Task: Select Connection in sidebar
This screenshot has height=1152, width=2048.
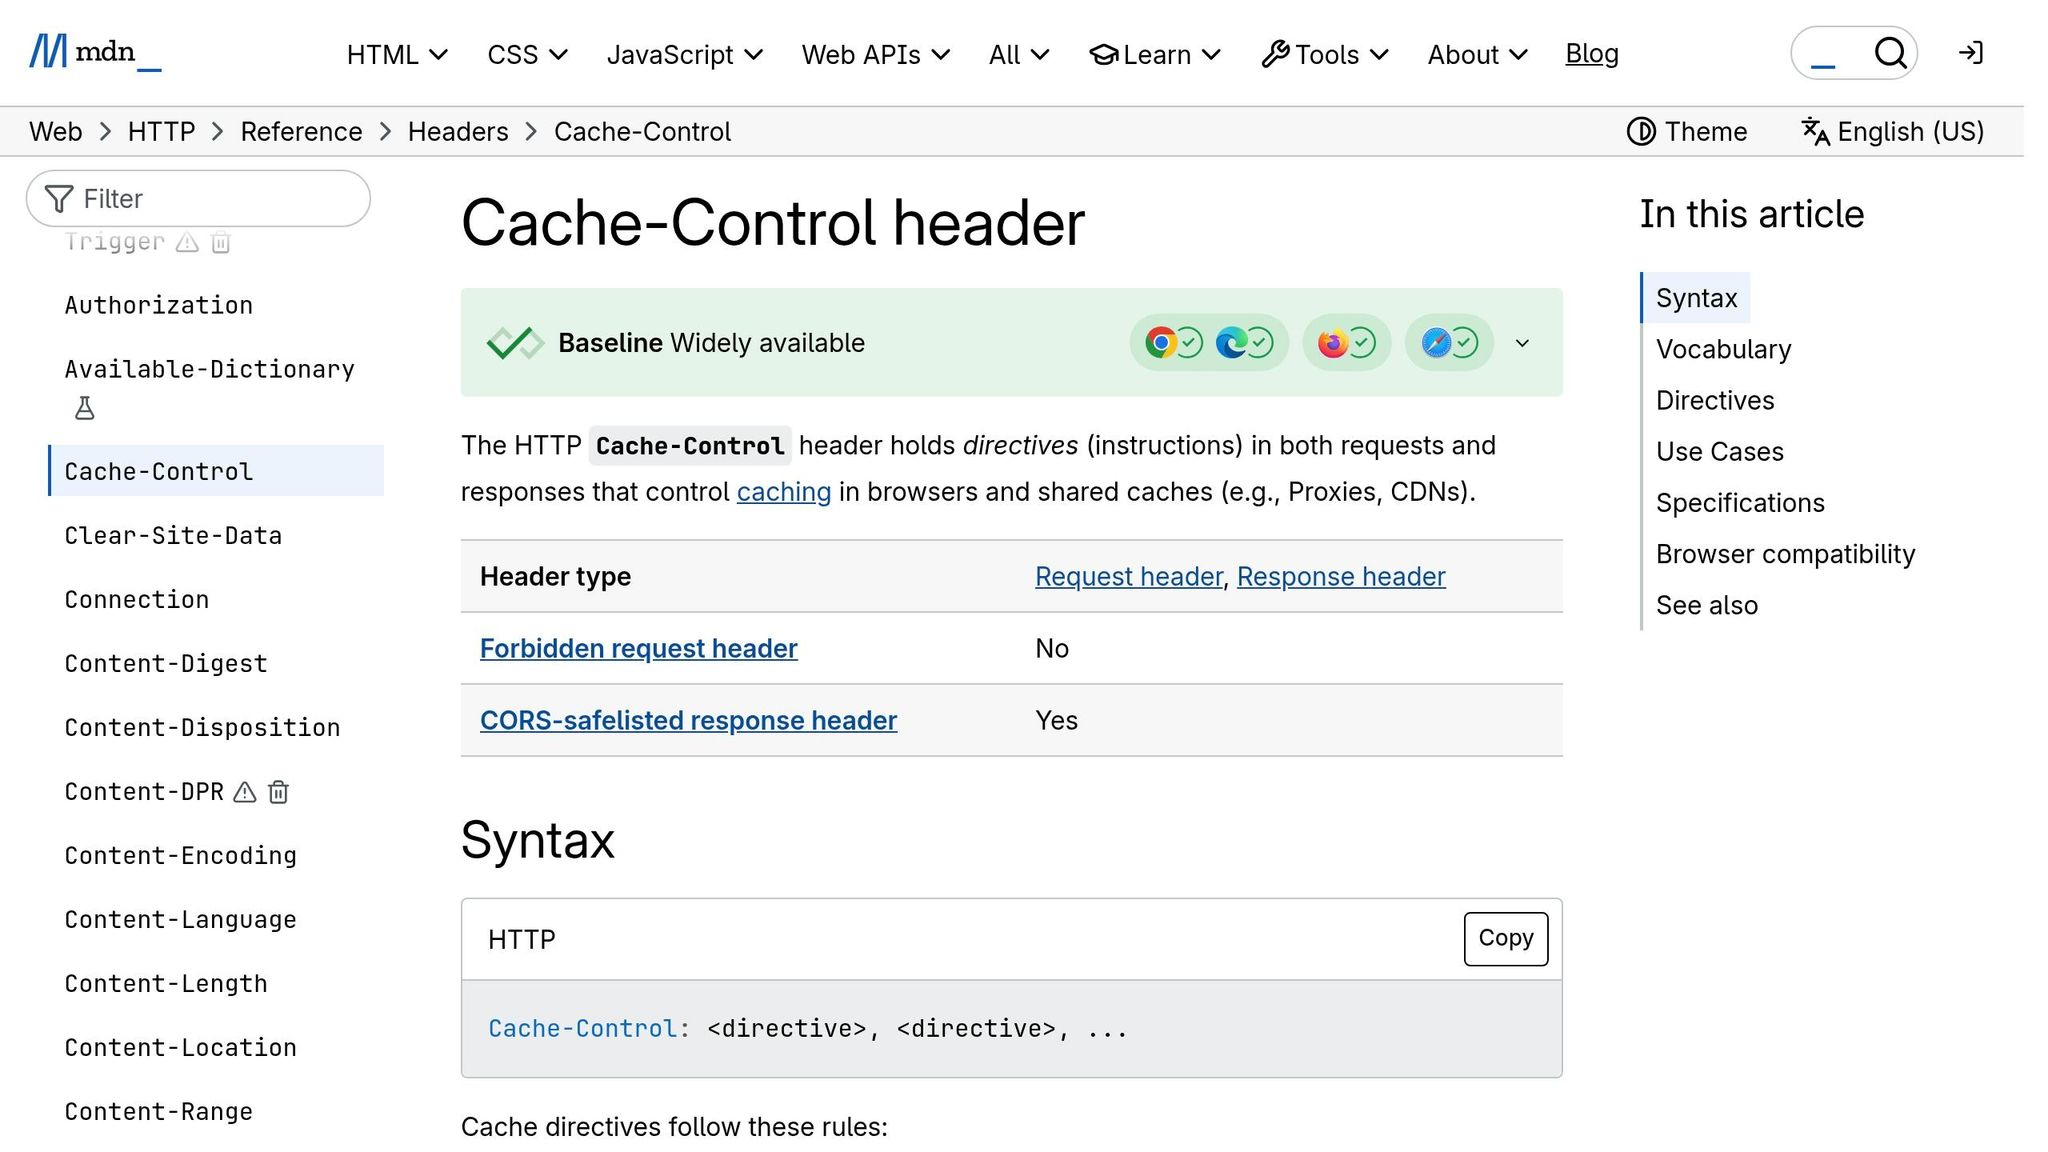Action: pos(137,600)
